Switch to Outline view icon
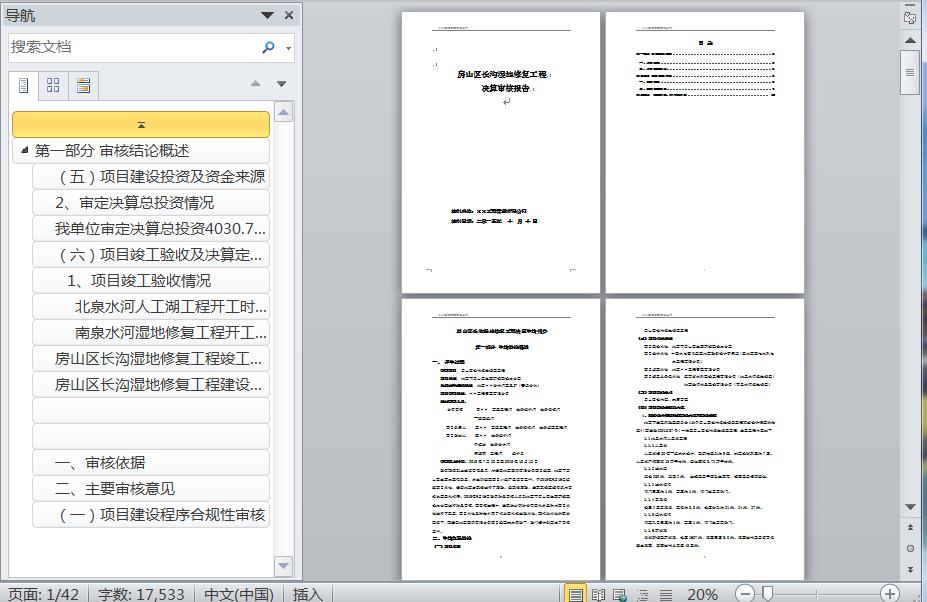 point(642,594)
